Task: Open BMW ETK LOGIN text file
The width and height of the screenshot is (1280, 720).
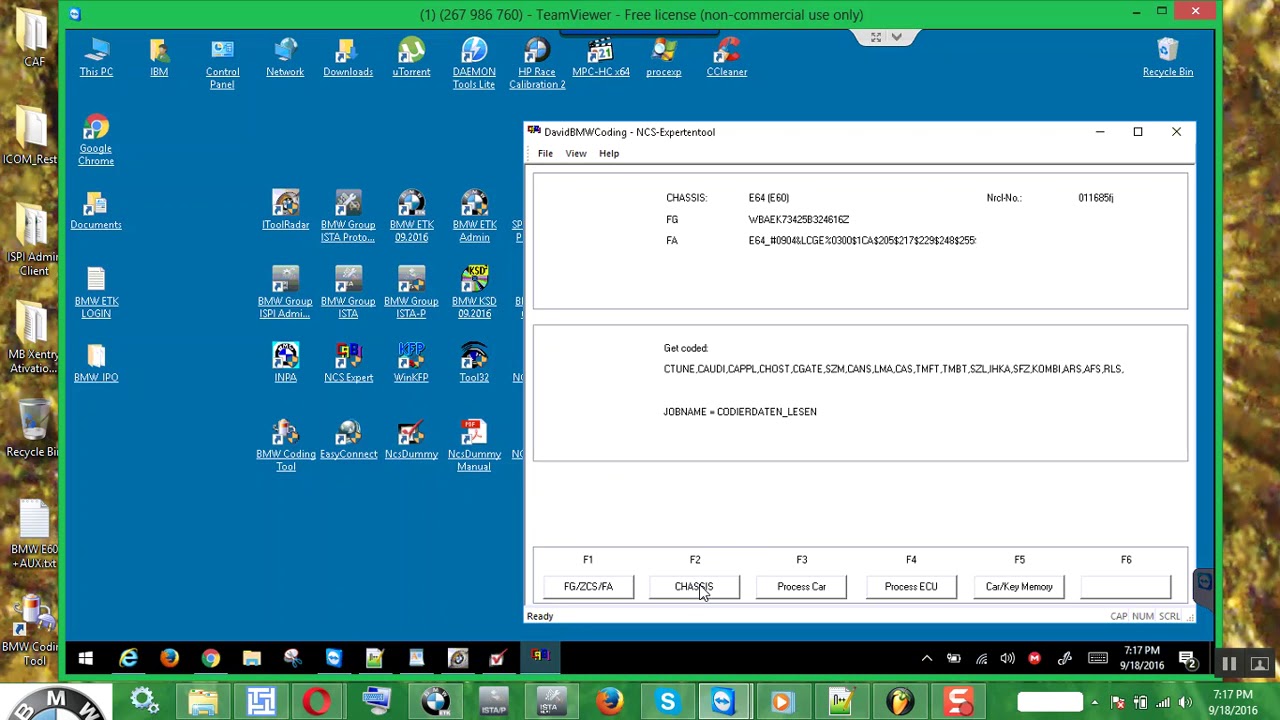Action: click(x=96, y=293)
